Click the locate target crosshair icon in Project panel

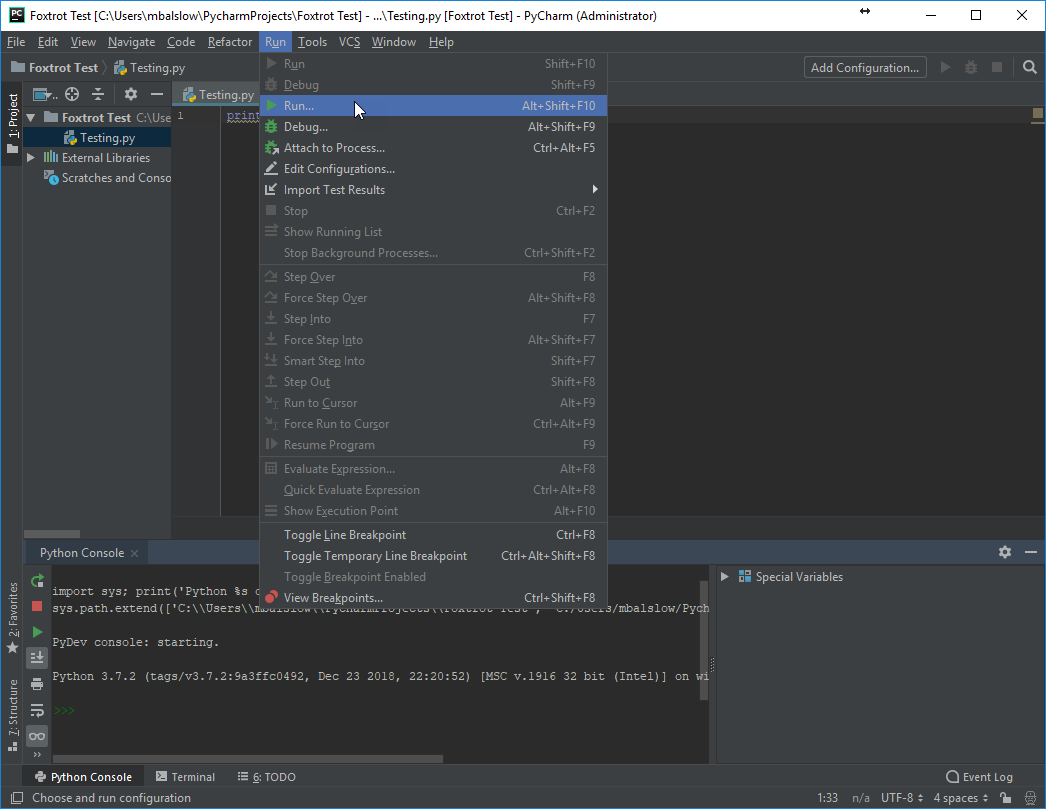click(72, 94)
